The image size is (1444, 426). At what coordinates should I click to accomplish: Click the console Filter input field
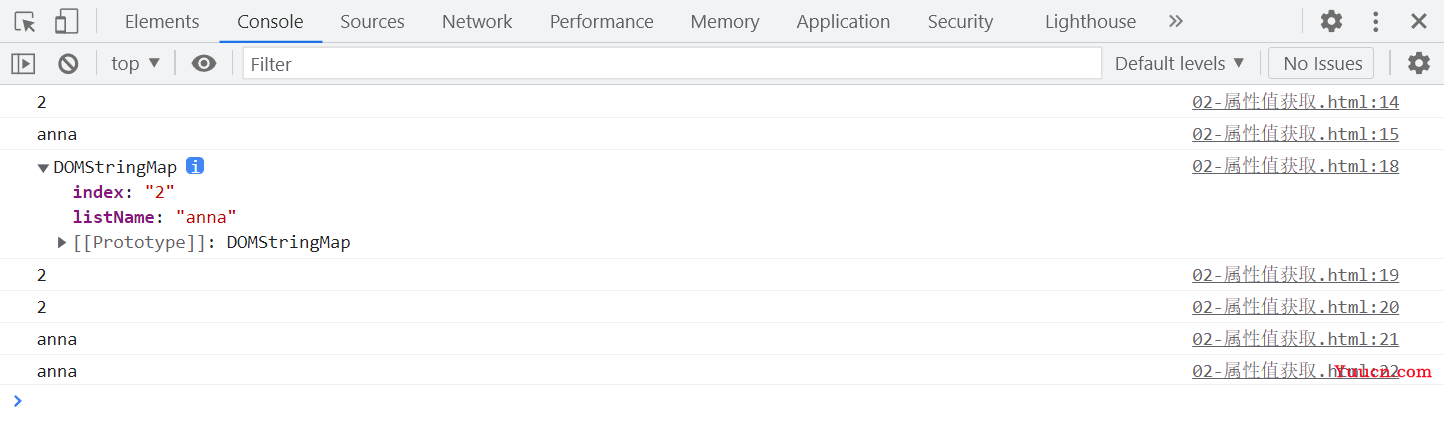click(672, 64)
